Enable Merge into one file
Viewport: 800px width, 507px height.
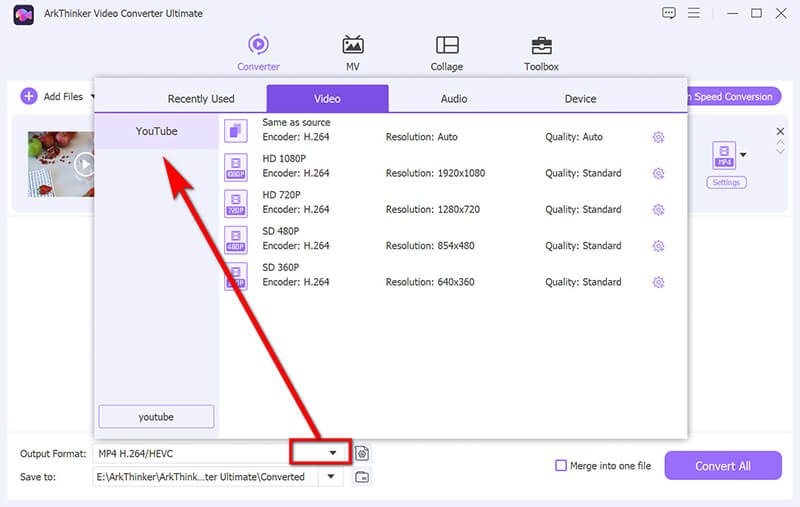[561, 466]
